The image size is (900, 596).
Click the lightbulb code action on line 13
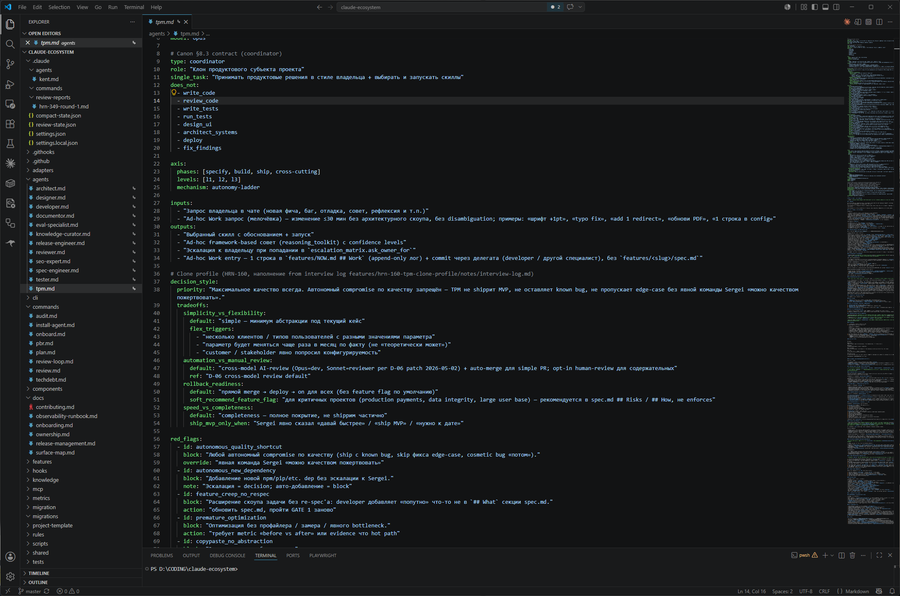pos(173,92)
